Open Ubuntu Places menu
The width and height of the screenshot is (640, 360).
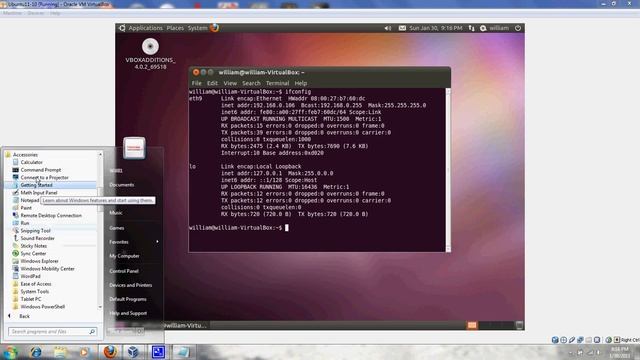click(x=175, y=28)
